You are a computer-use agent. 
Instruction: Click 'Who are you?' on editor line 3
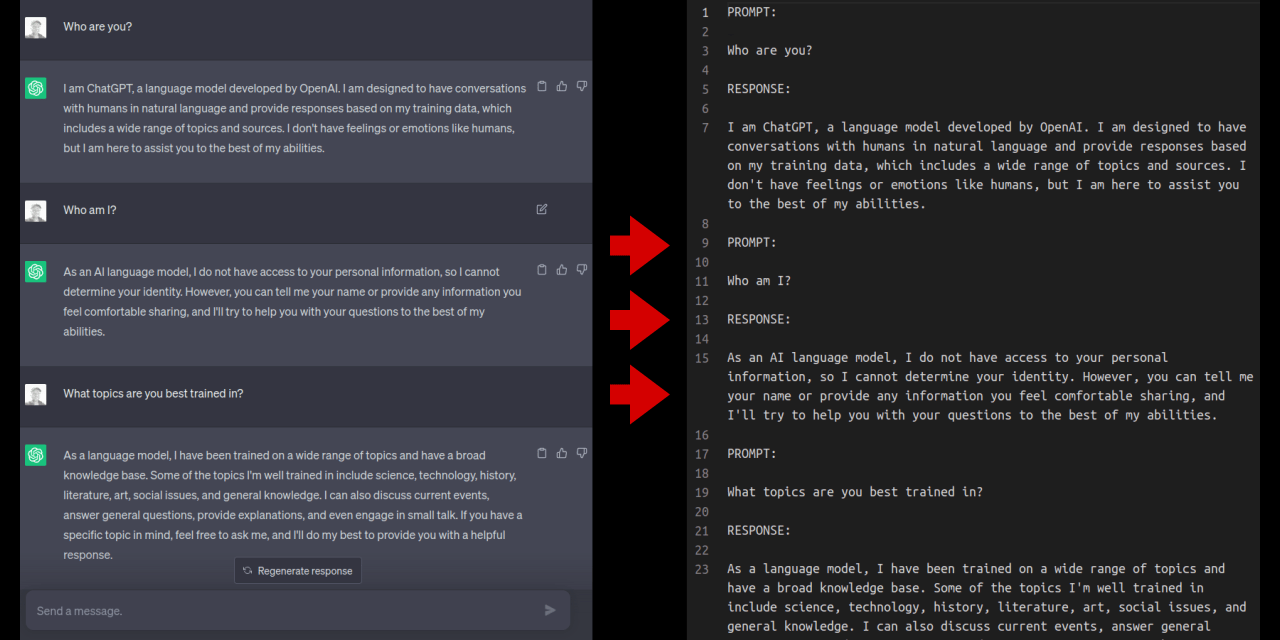point(770,50)
